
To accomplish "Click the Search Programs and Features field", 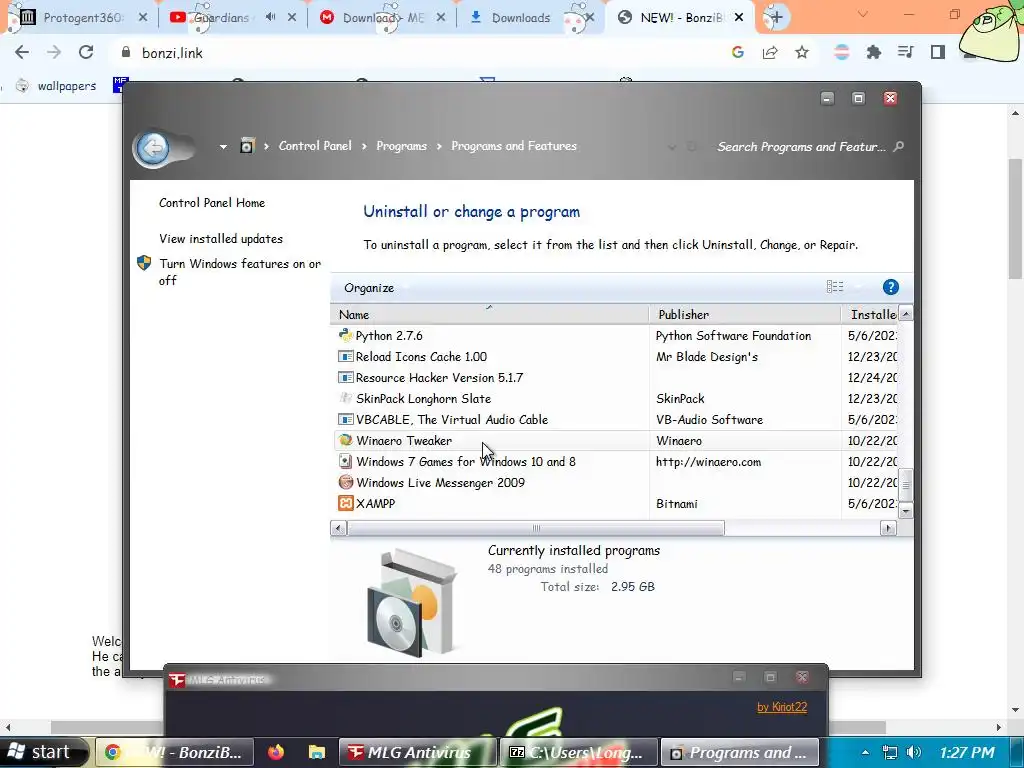I will (801, 147).
